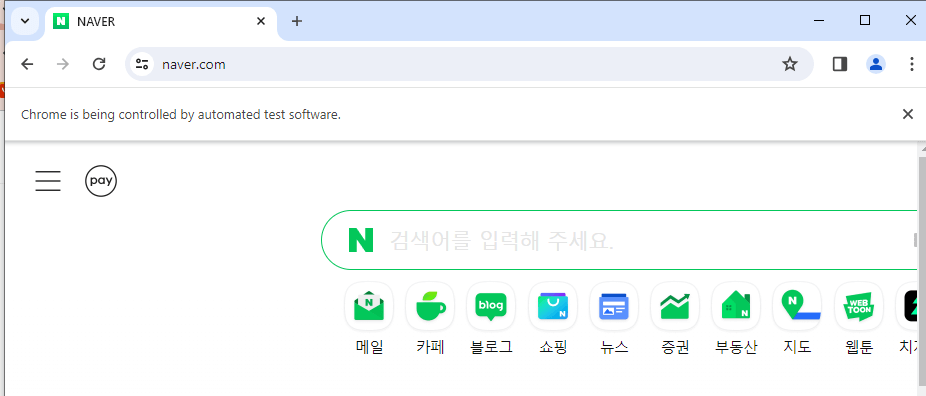This screenshot has width=926, height=396.
Task: Open the Webtoon (웹툰) shortcut icon
Action: coord(859,306)
